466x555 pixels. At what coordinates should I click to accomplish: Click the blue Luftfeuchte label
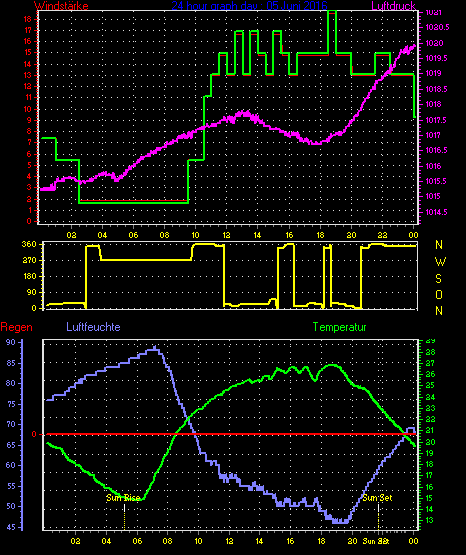pyautogui.click(x=93, y=327)
